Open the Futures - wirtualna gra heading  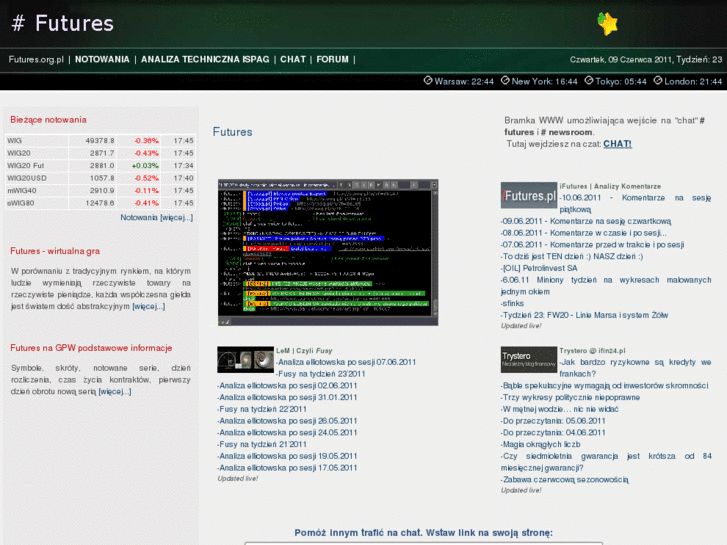(x=55, y=251)
